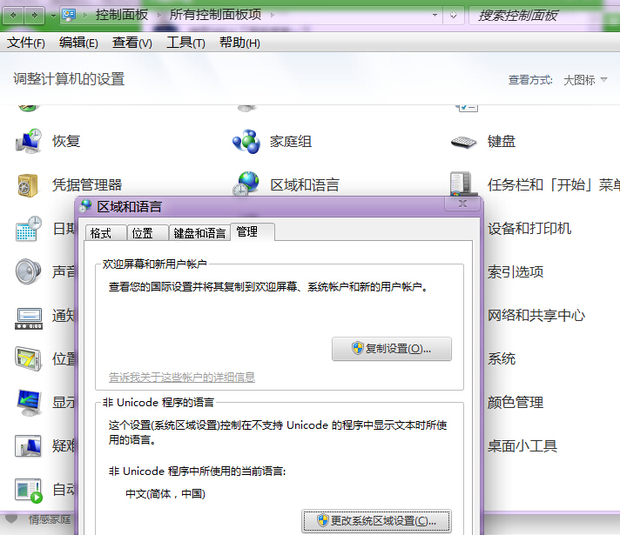Click the troubleshooting computer icon
The height and width of the screenshot is (535, 620).
[28, 446]
